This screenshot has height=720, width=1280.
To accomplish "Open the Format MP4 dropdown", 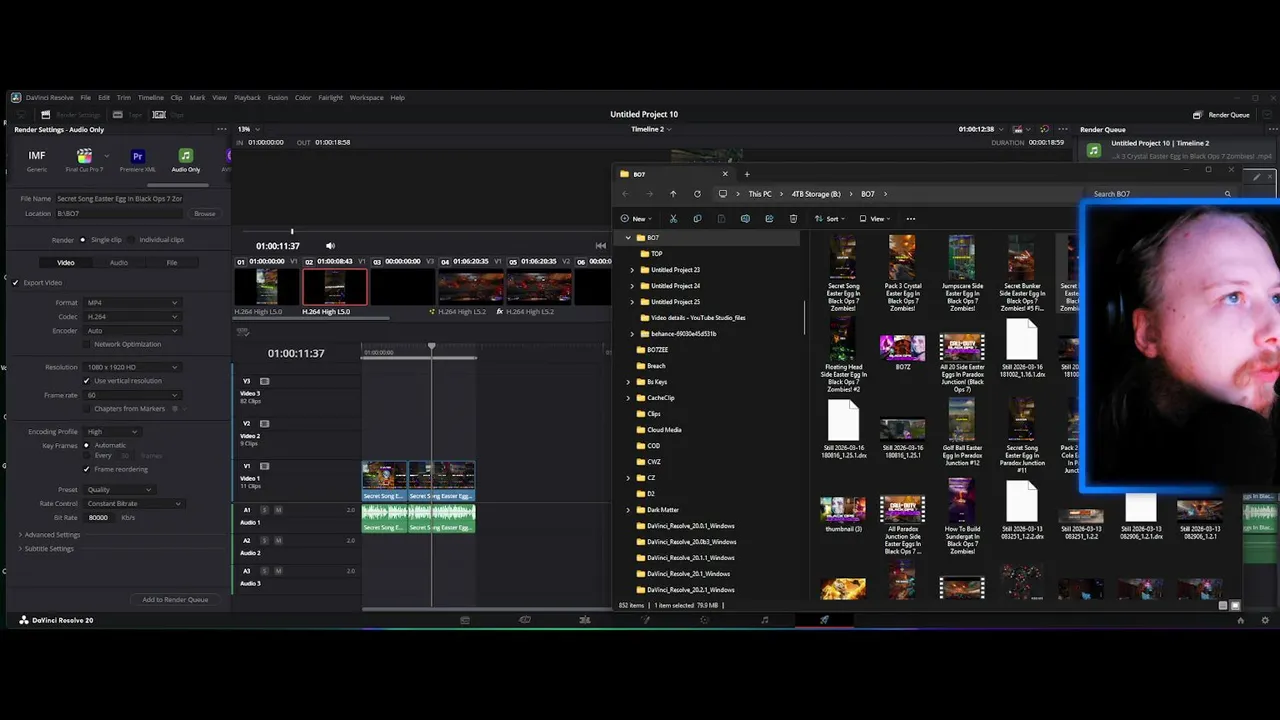I will pyautogui.click(x=132, y=303).
